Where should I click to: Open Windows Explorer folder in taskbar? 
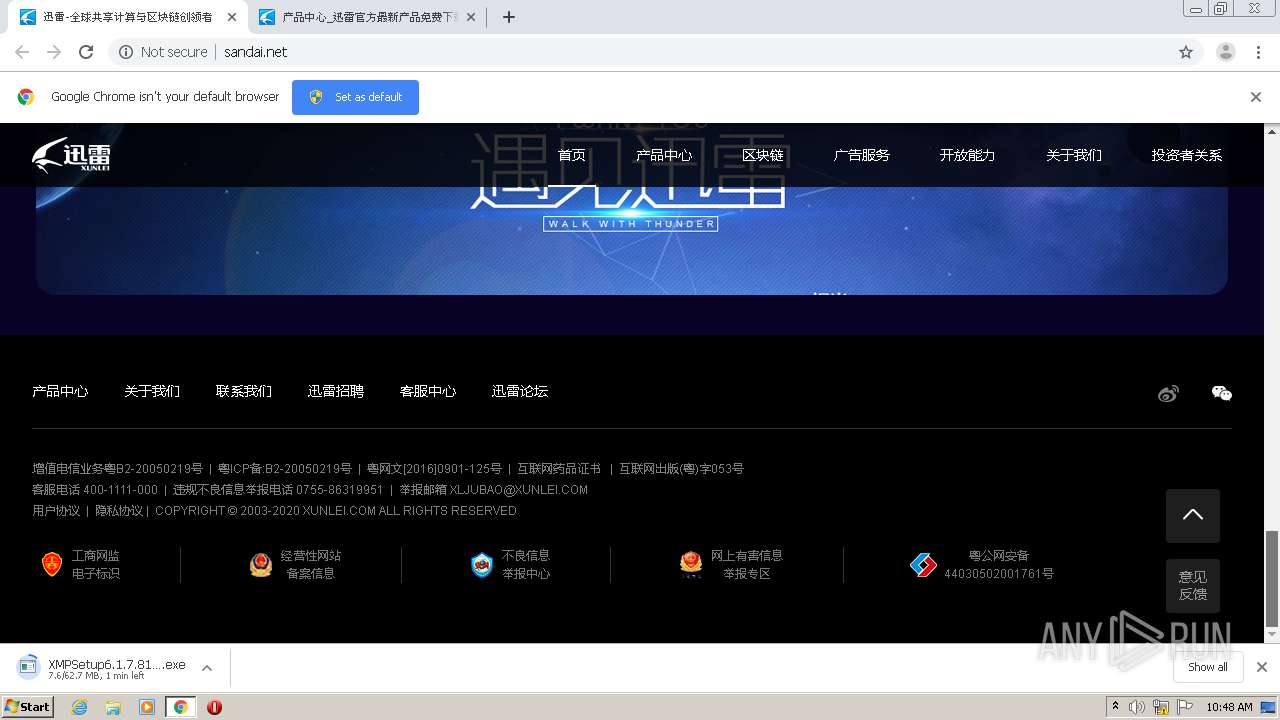tap(113, 707)
